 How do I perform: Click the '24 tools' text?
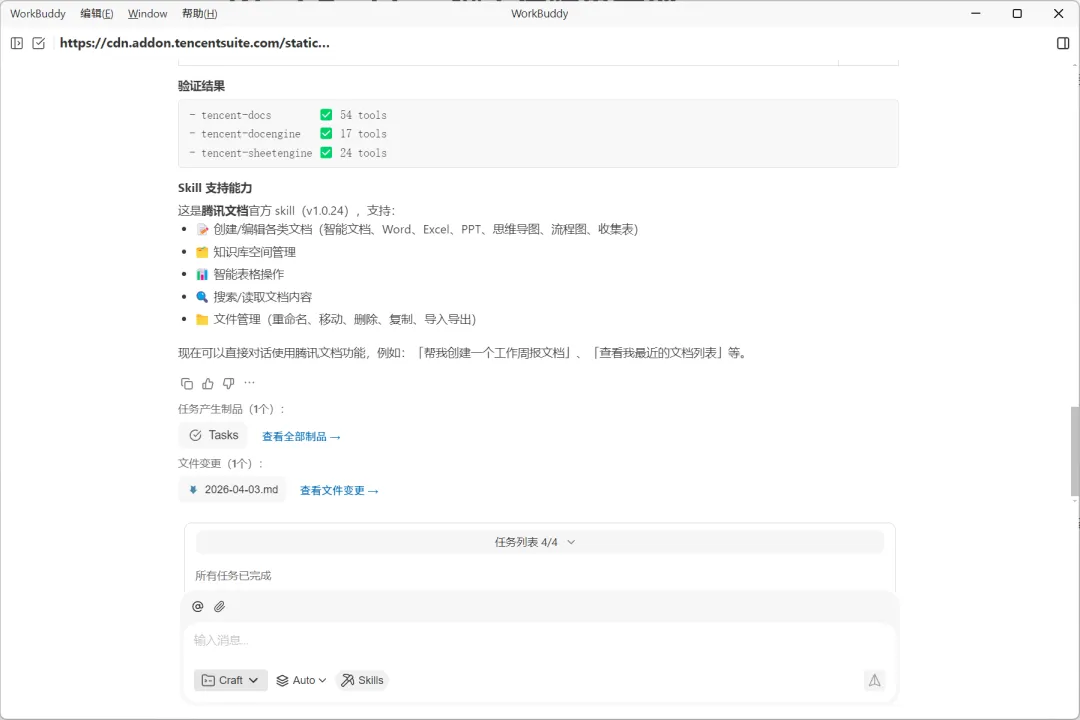[x=363, y=153]
